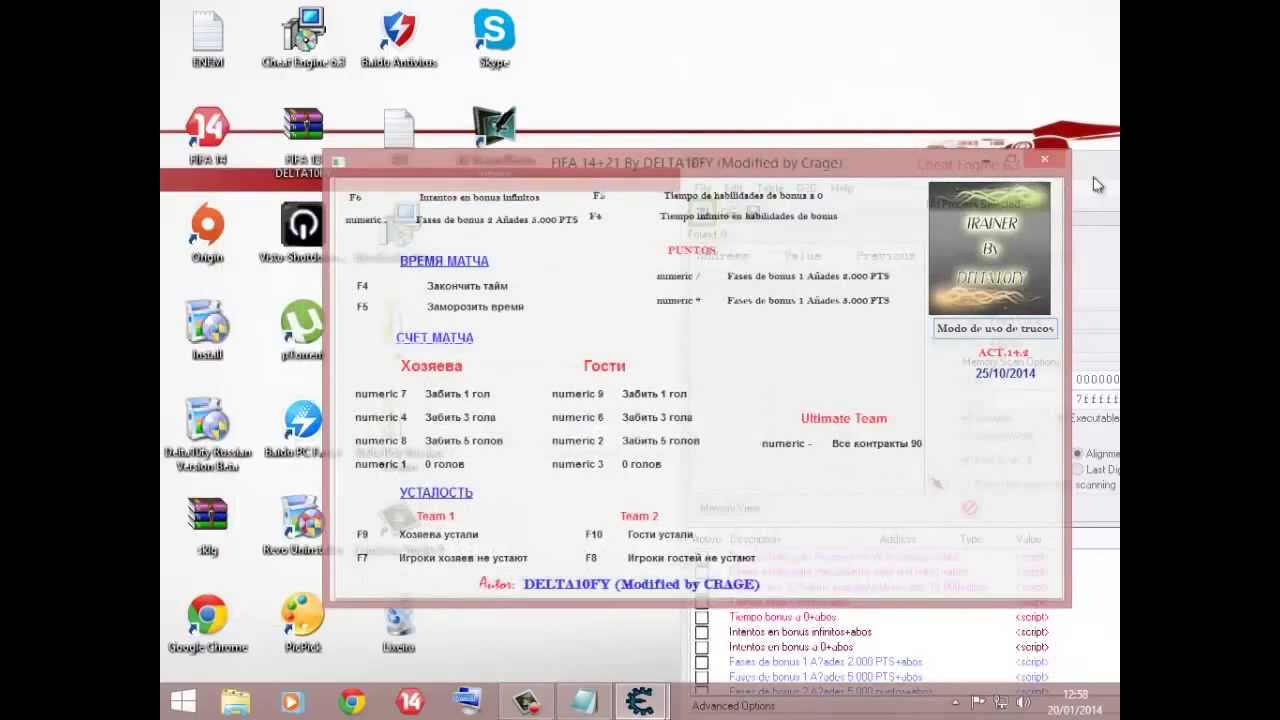Click the trainer logo image by DELTA10FY
Viewport: 1280px width, 720px height.
(x=989, y=248)
